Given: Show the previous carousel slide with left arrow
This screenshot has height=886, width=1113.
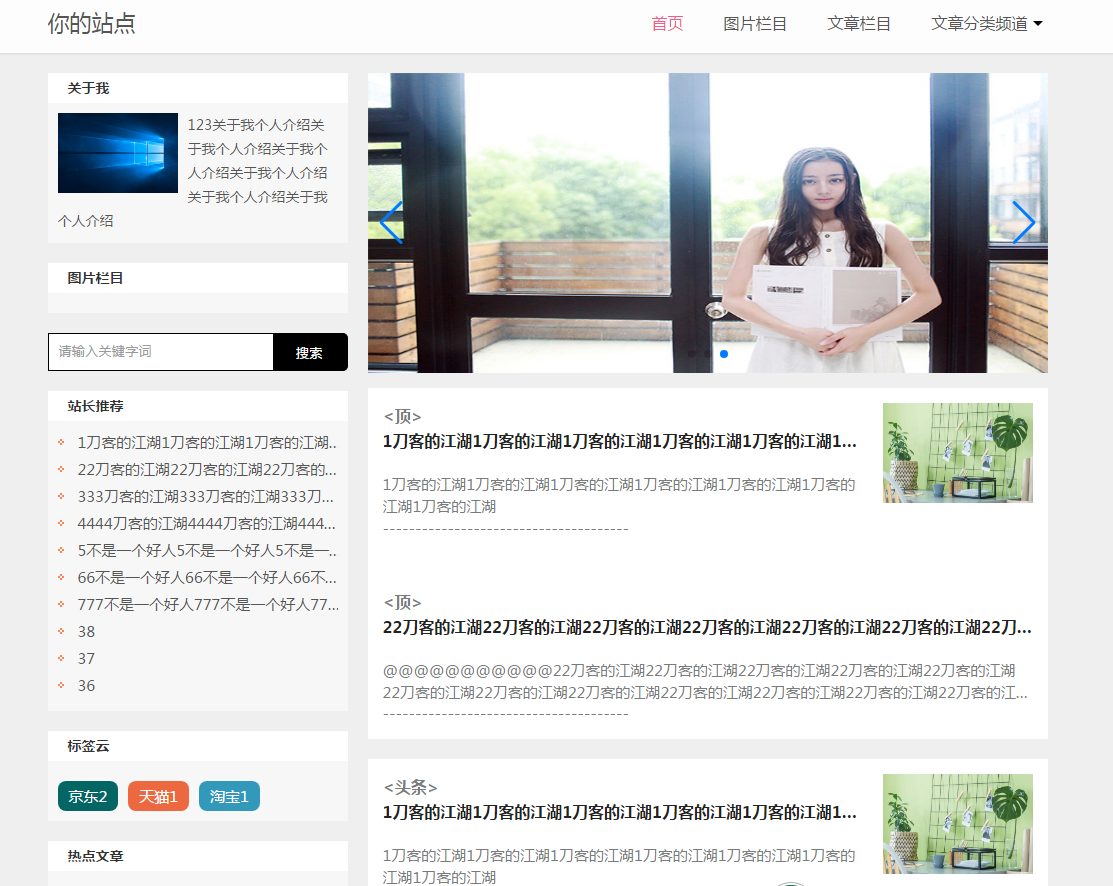Looking at the screenshot, I should [x=391, y=222].
